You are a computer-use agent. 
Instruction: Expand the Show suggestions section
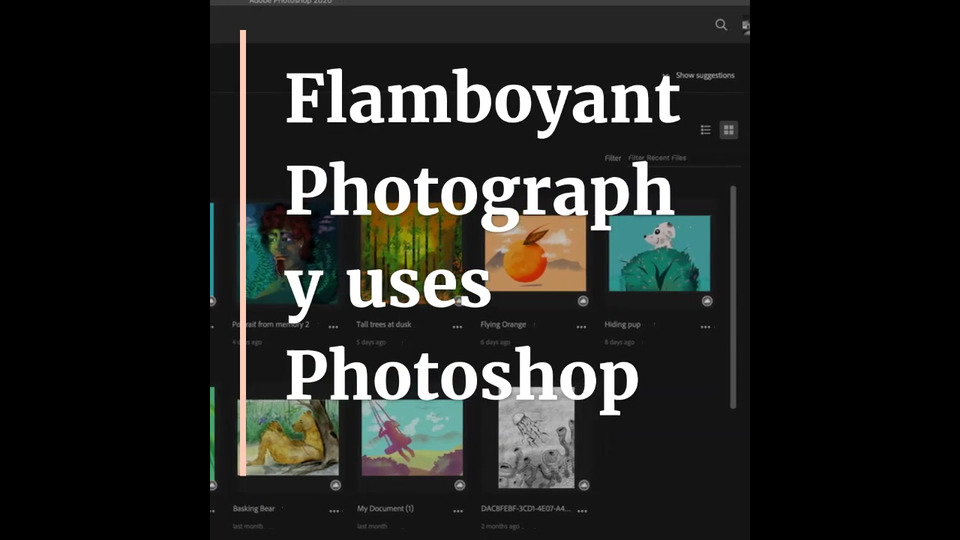(700, 75)
